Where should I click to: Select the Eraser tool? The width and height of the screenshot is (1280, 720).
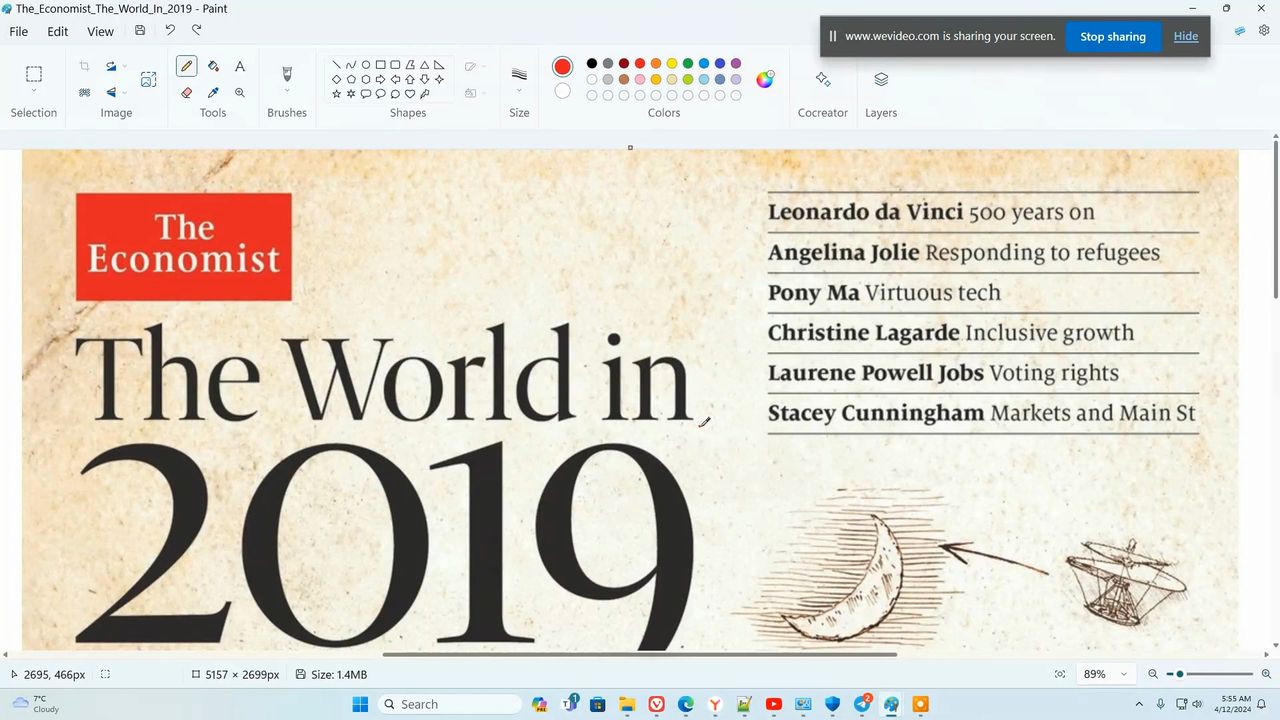(186, 92)
